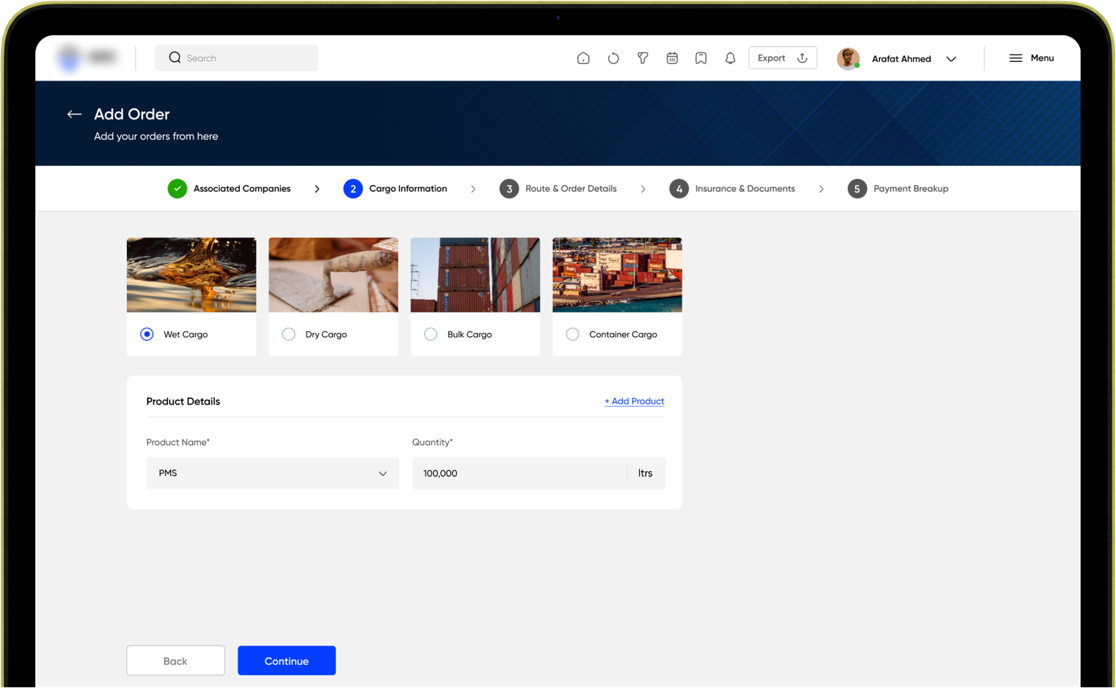Click the Continue button
The height and width of the screenshot is (688, 1116).
(287, 661)
